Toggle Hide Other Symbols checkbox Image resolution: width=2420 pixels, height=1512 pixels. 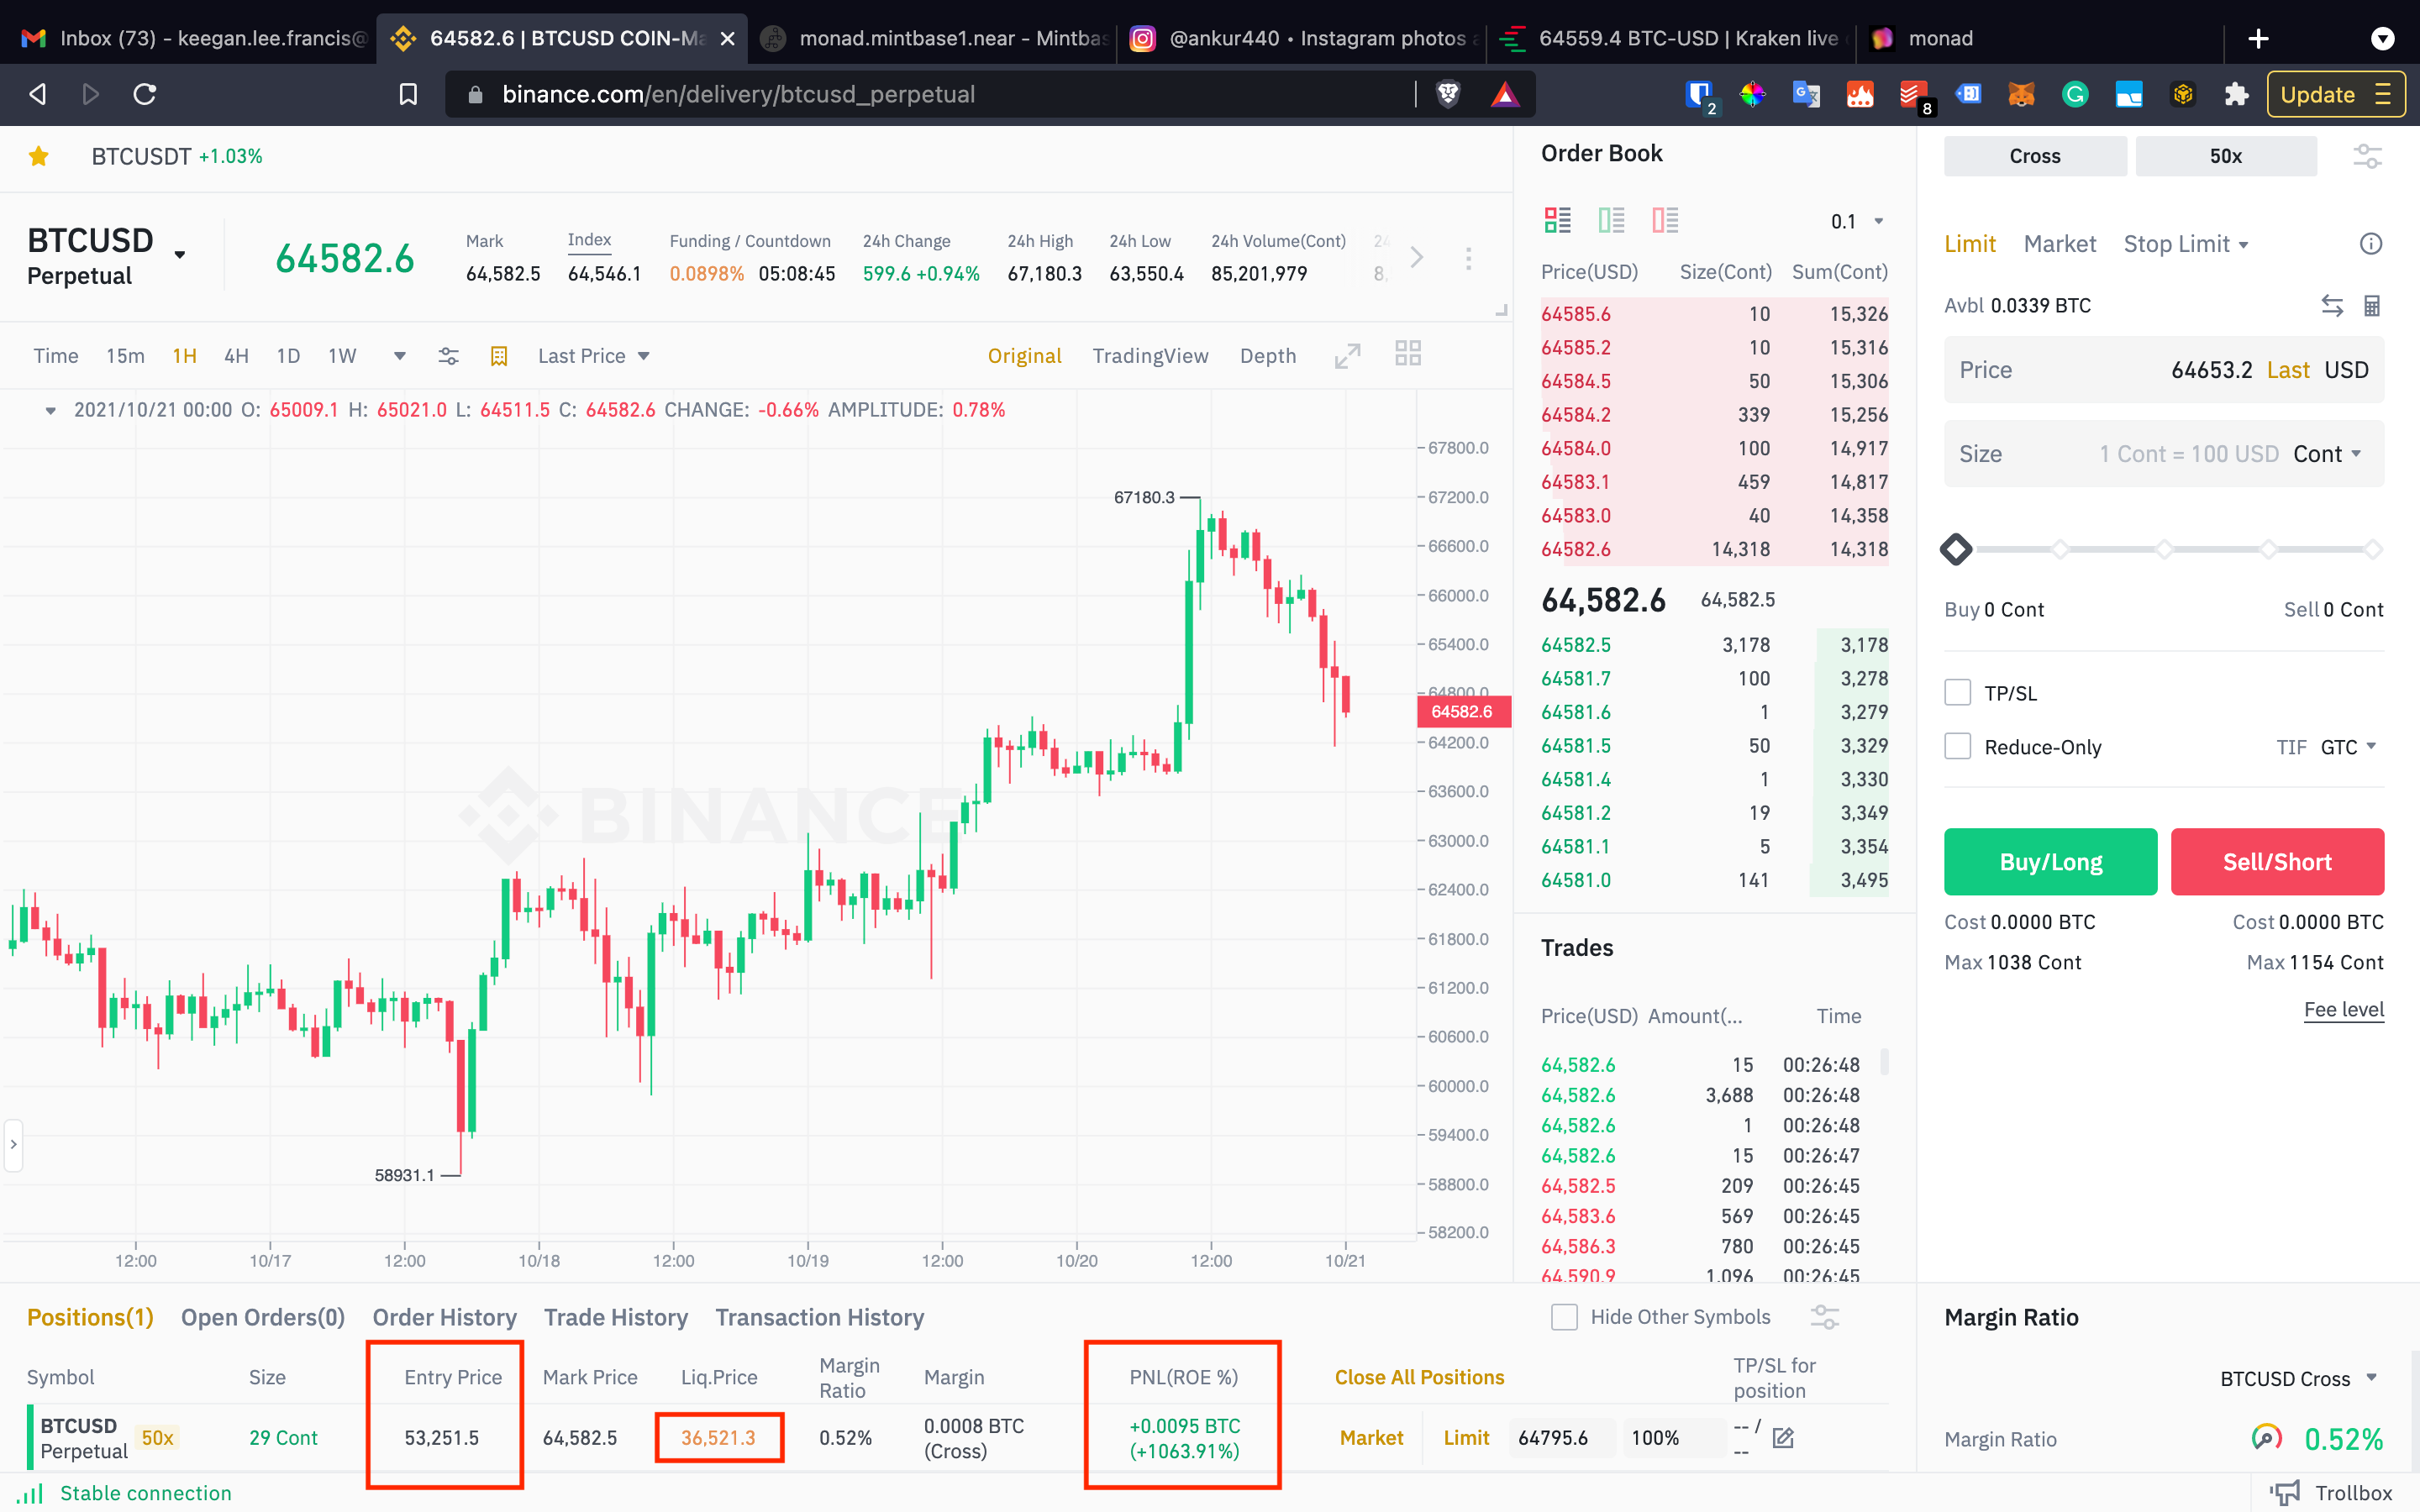tap(1564, 1317)
